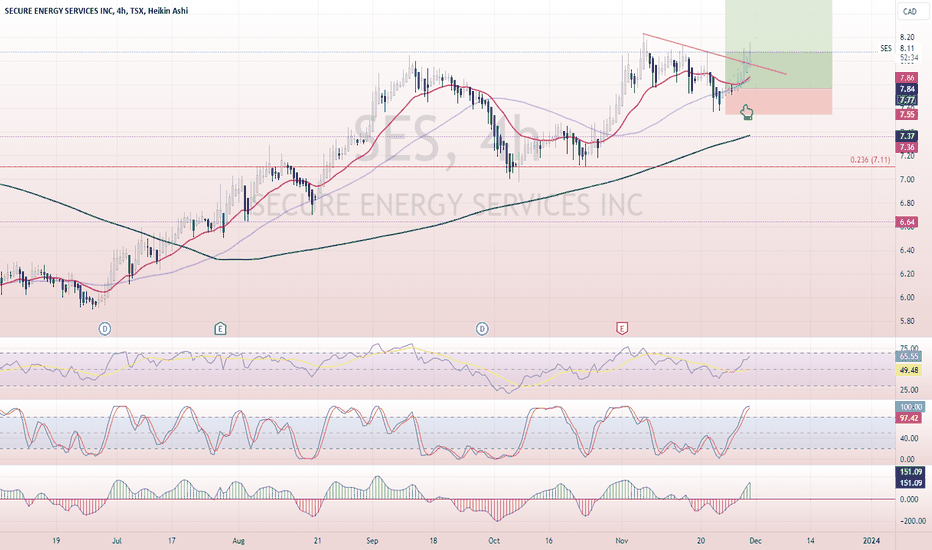Click the dividend D marker near October
Image resolution: width=932 pixels, height=550 pixels.
pos(482,328)
